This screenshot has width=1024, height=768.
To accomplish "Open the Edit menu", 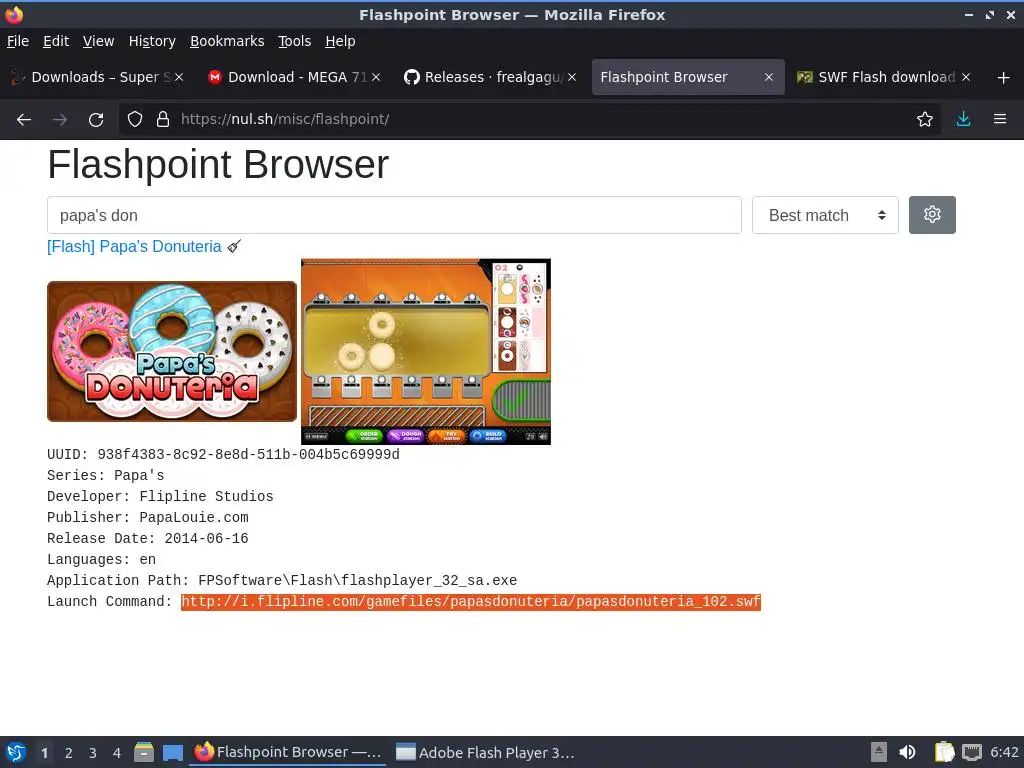I will 56,41.
